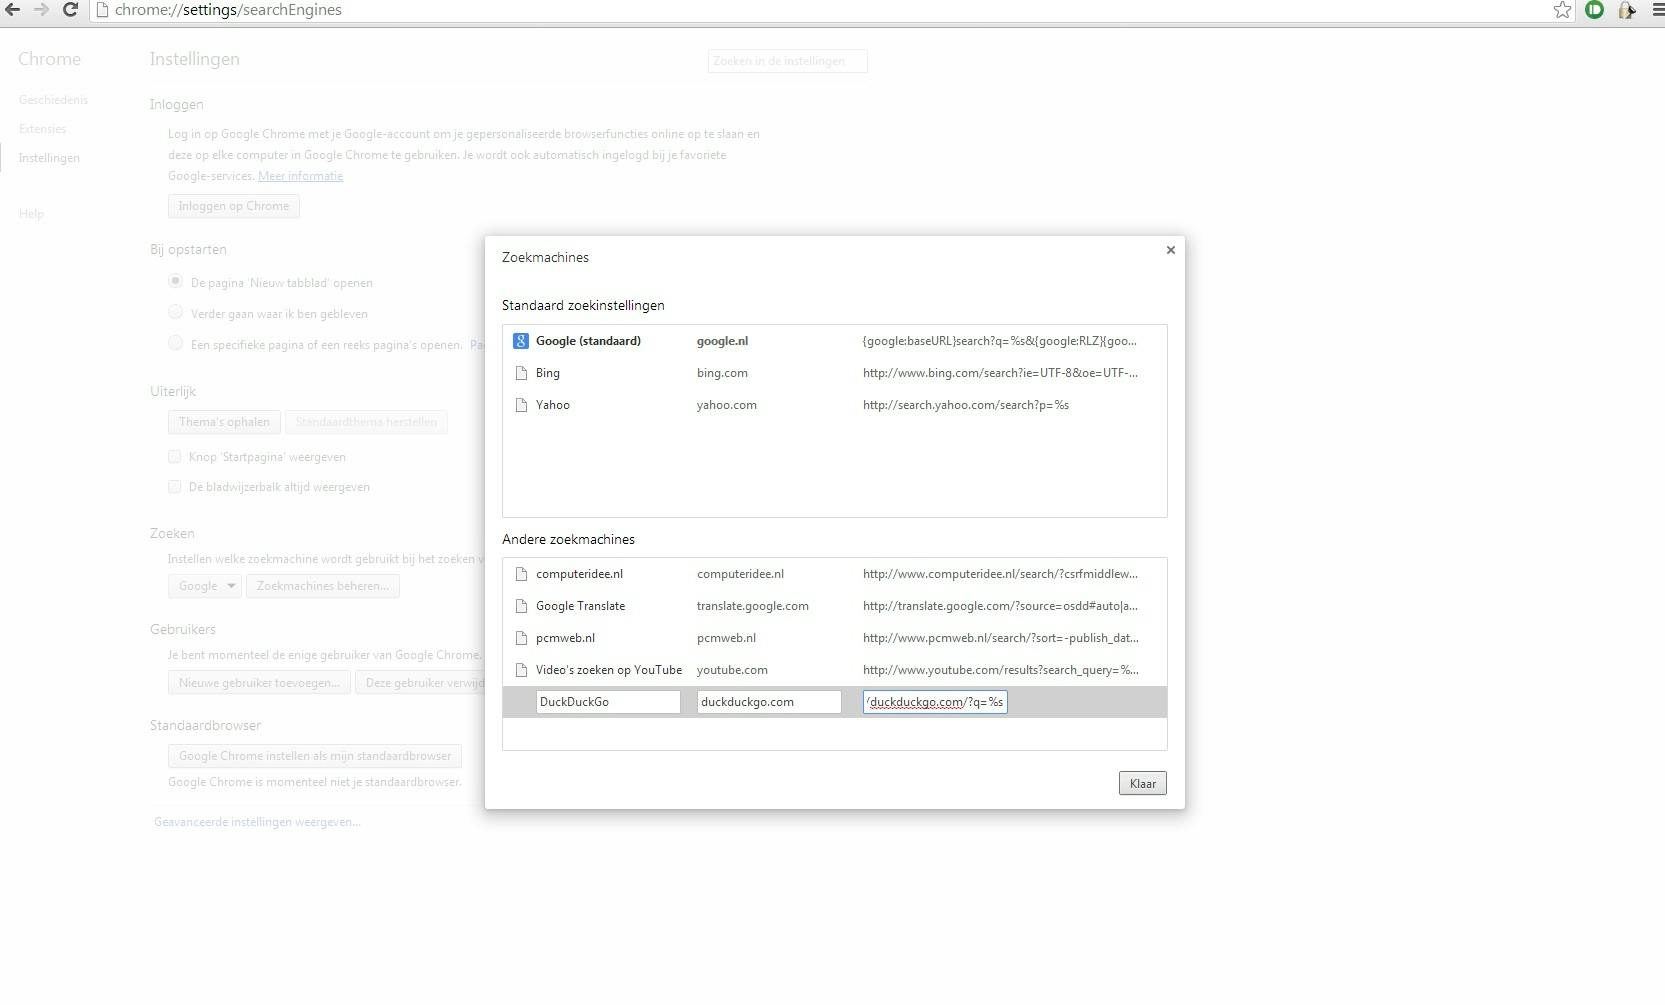Select the Google (standaard) search engine row
The image size is (1665, 1005).
(835, 341)
